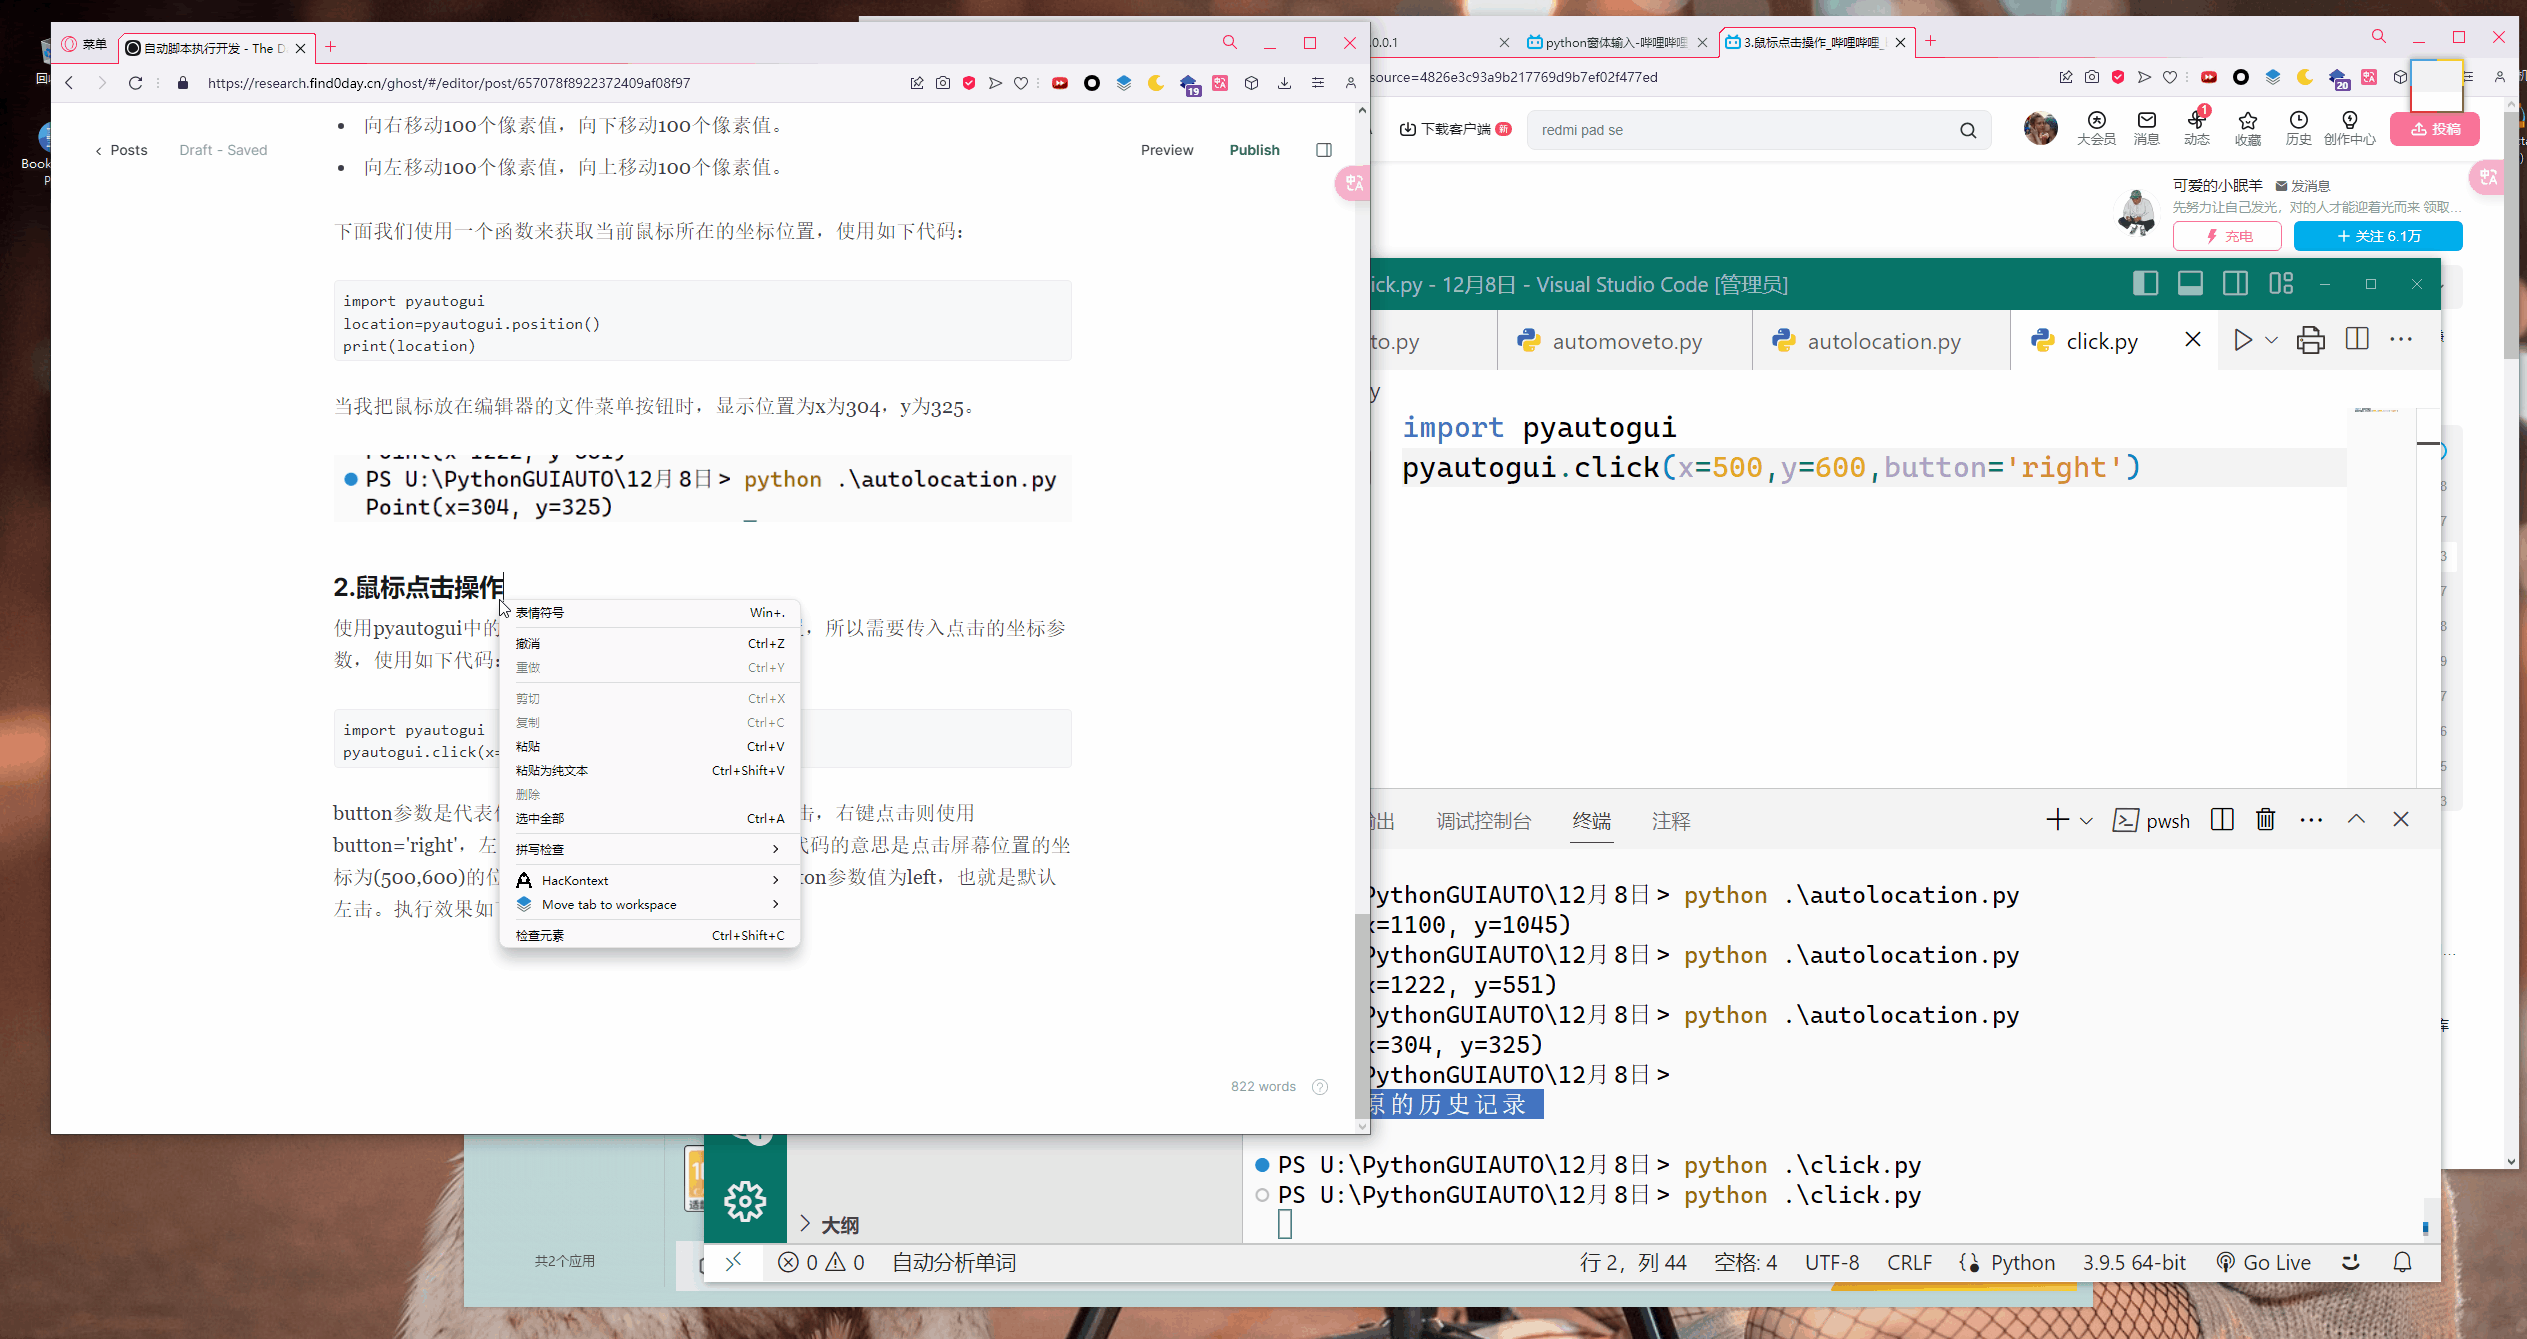Toggle the moon night-mode extension in Ghost browser
Viewport: 2527px width, 1339px height.
[1156, 83]
